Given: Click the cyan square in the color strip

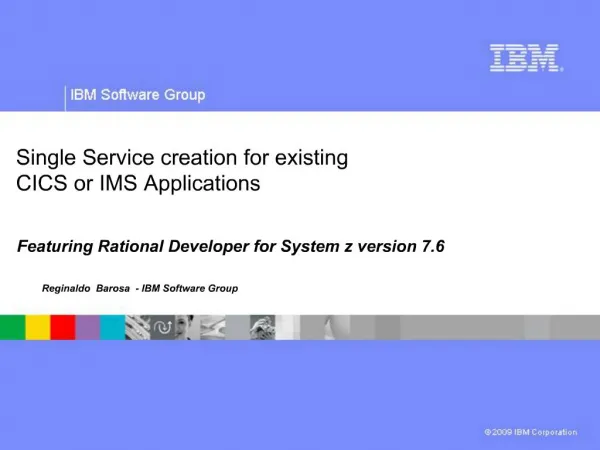Looking at the screenshot, I should pos(112,327).
